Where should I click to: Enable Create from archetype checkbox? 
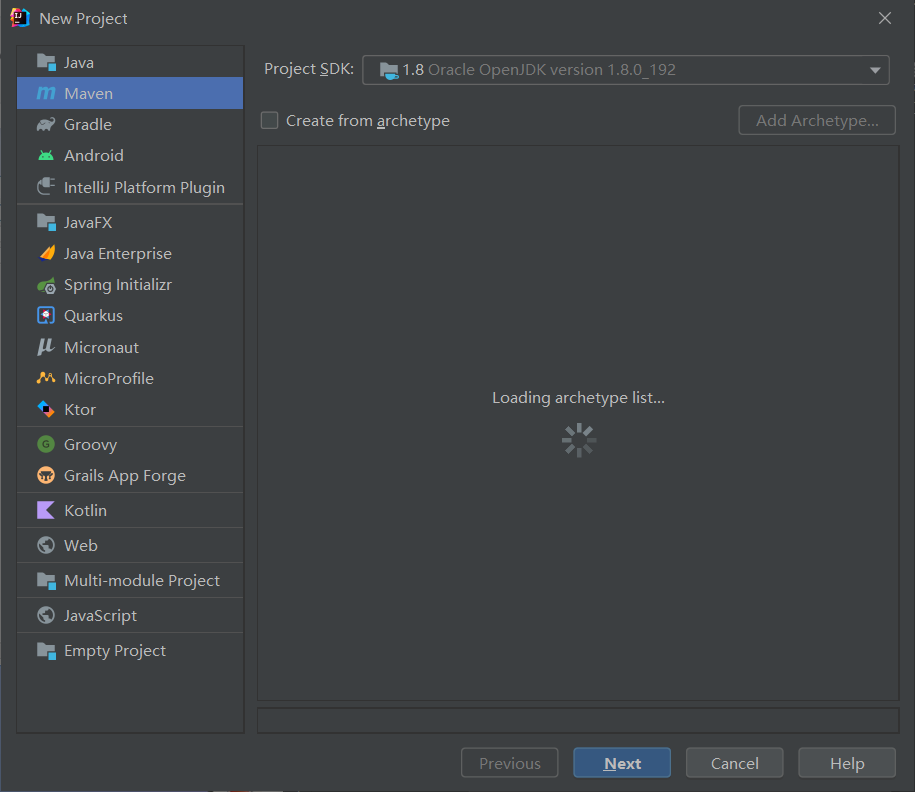coord(269,120)
